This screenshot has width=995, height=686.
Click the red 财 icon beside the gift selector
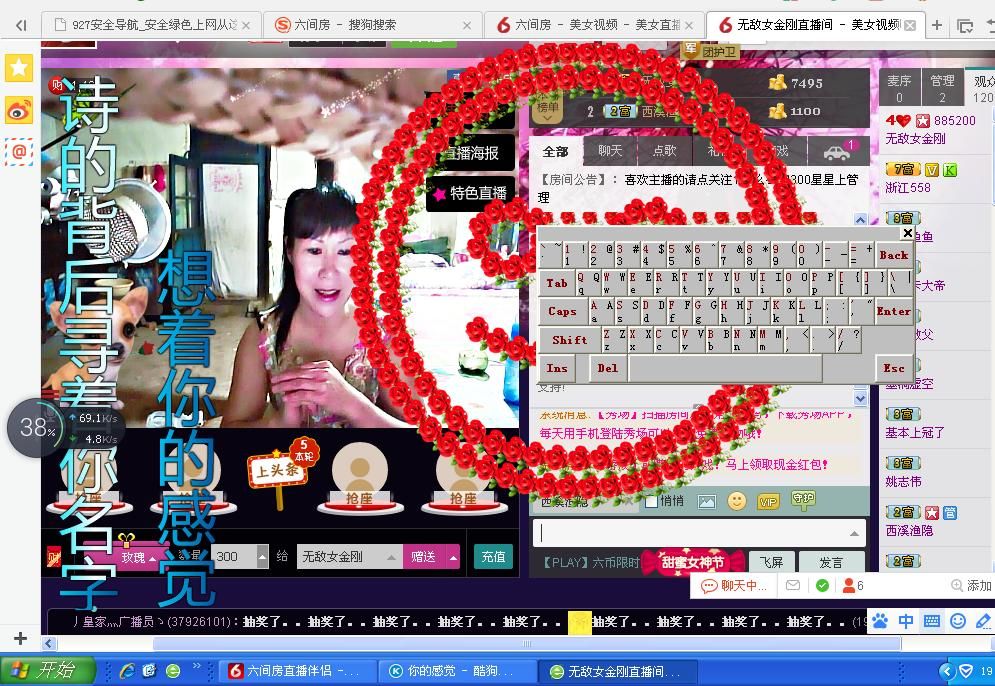pyautogui.click(x=53, y=557)
